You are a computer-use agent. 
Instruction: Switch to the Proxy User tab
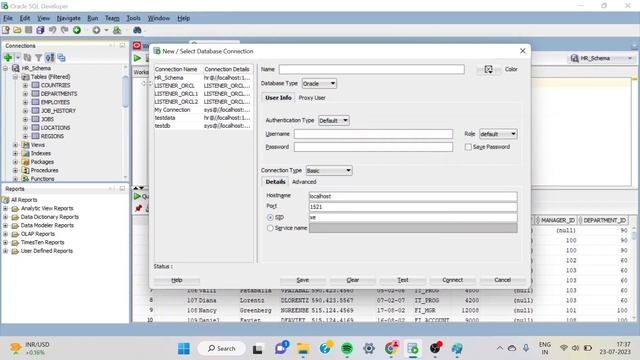(x=312, y=98)
